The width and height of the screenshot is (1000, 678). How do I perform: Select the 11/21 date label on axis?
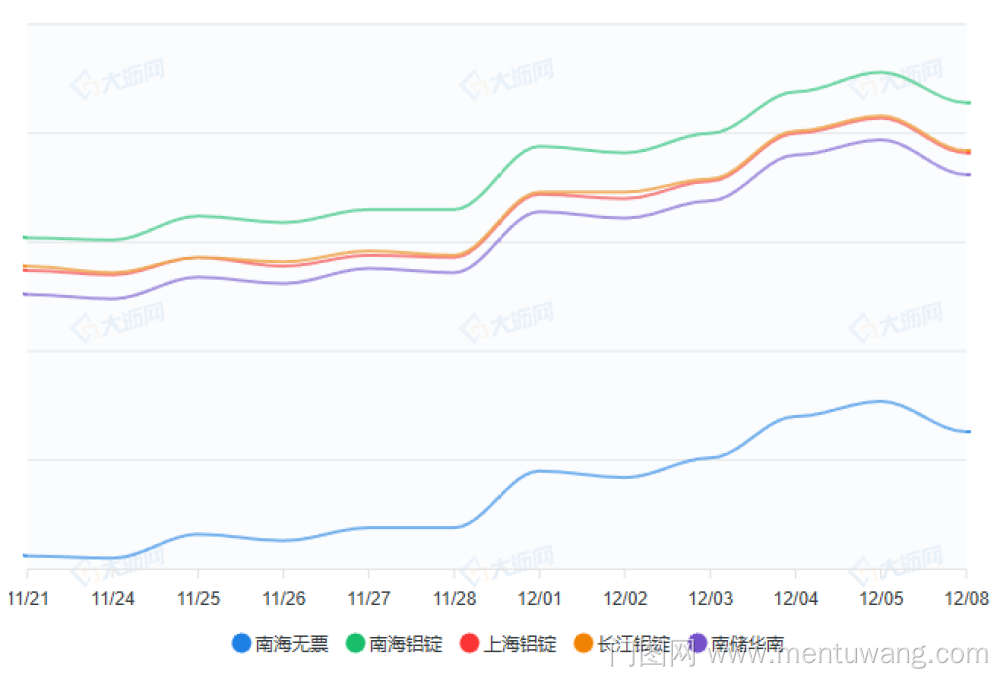(x=27, y=598)
